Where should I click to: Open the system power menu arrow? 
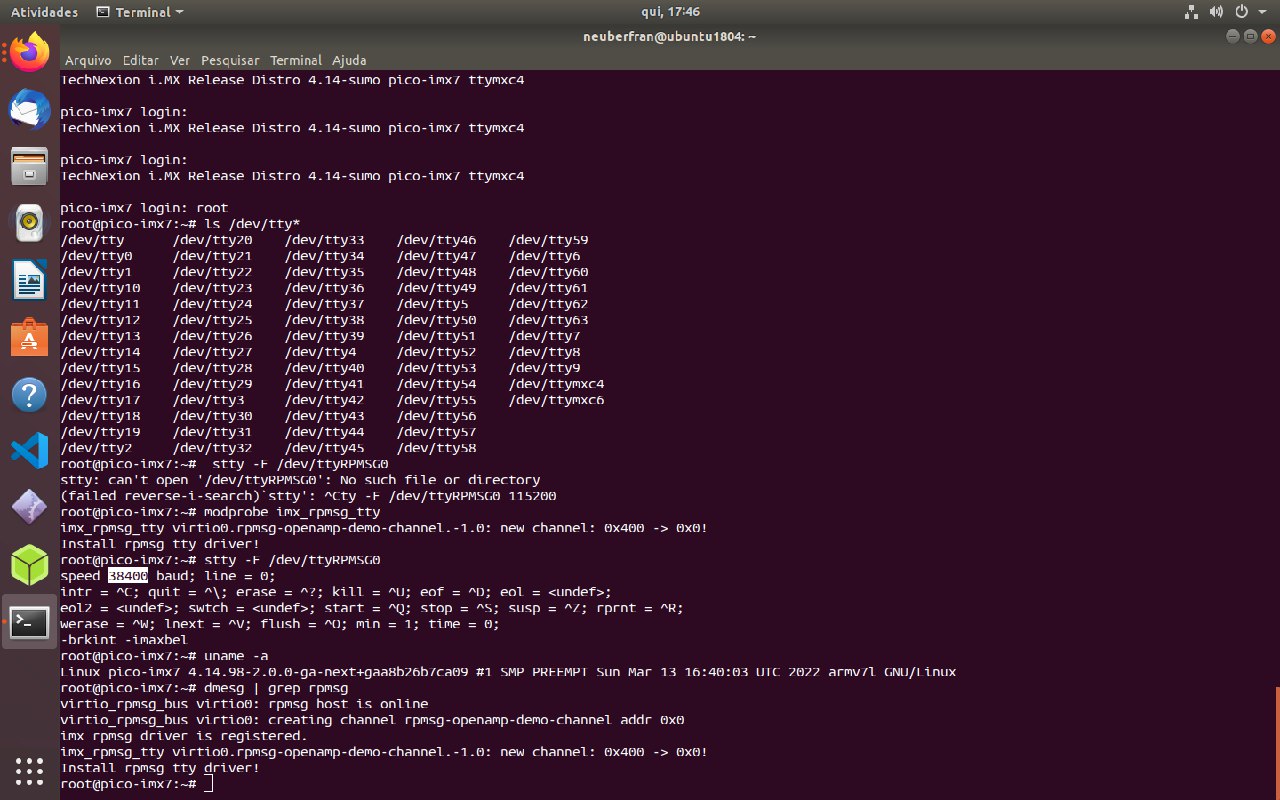click(x=1263, y=12)
